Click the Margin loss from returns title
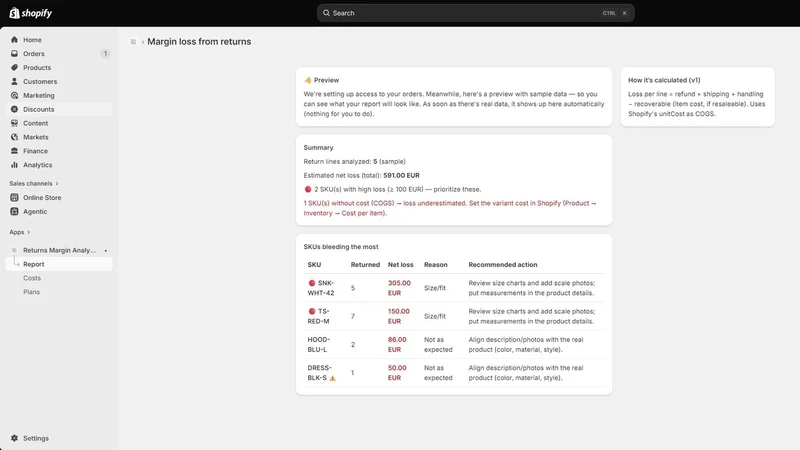 (x=199, y=42)
